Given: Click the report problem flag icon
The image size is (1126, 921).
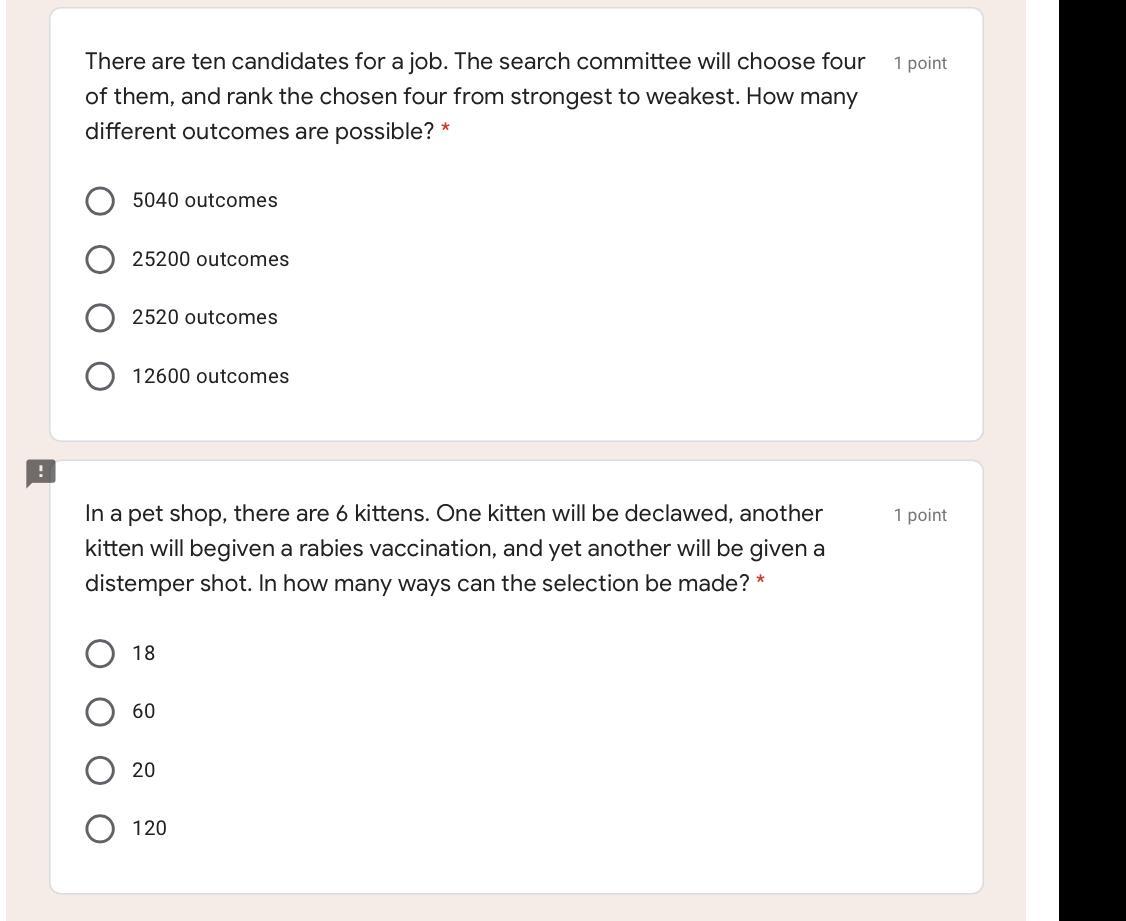Looking at the screenshot, I should click(40, 472).
